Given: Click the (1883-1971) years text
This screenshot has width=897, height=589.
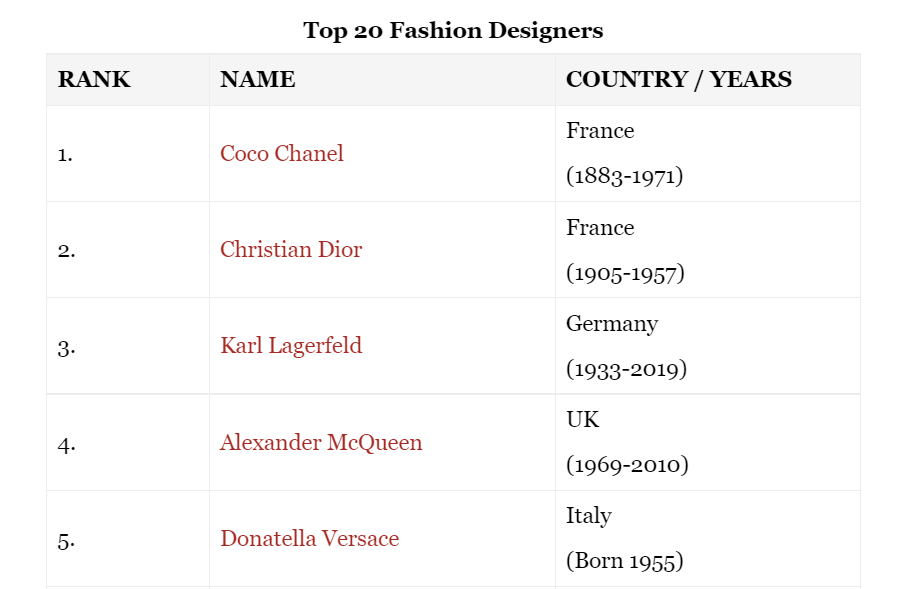Looking at the screenshot, I should [624, 177].
